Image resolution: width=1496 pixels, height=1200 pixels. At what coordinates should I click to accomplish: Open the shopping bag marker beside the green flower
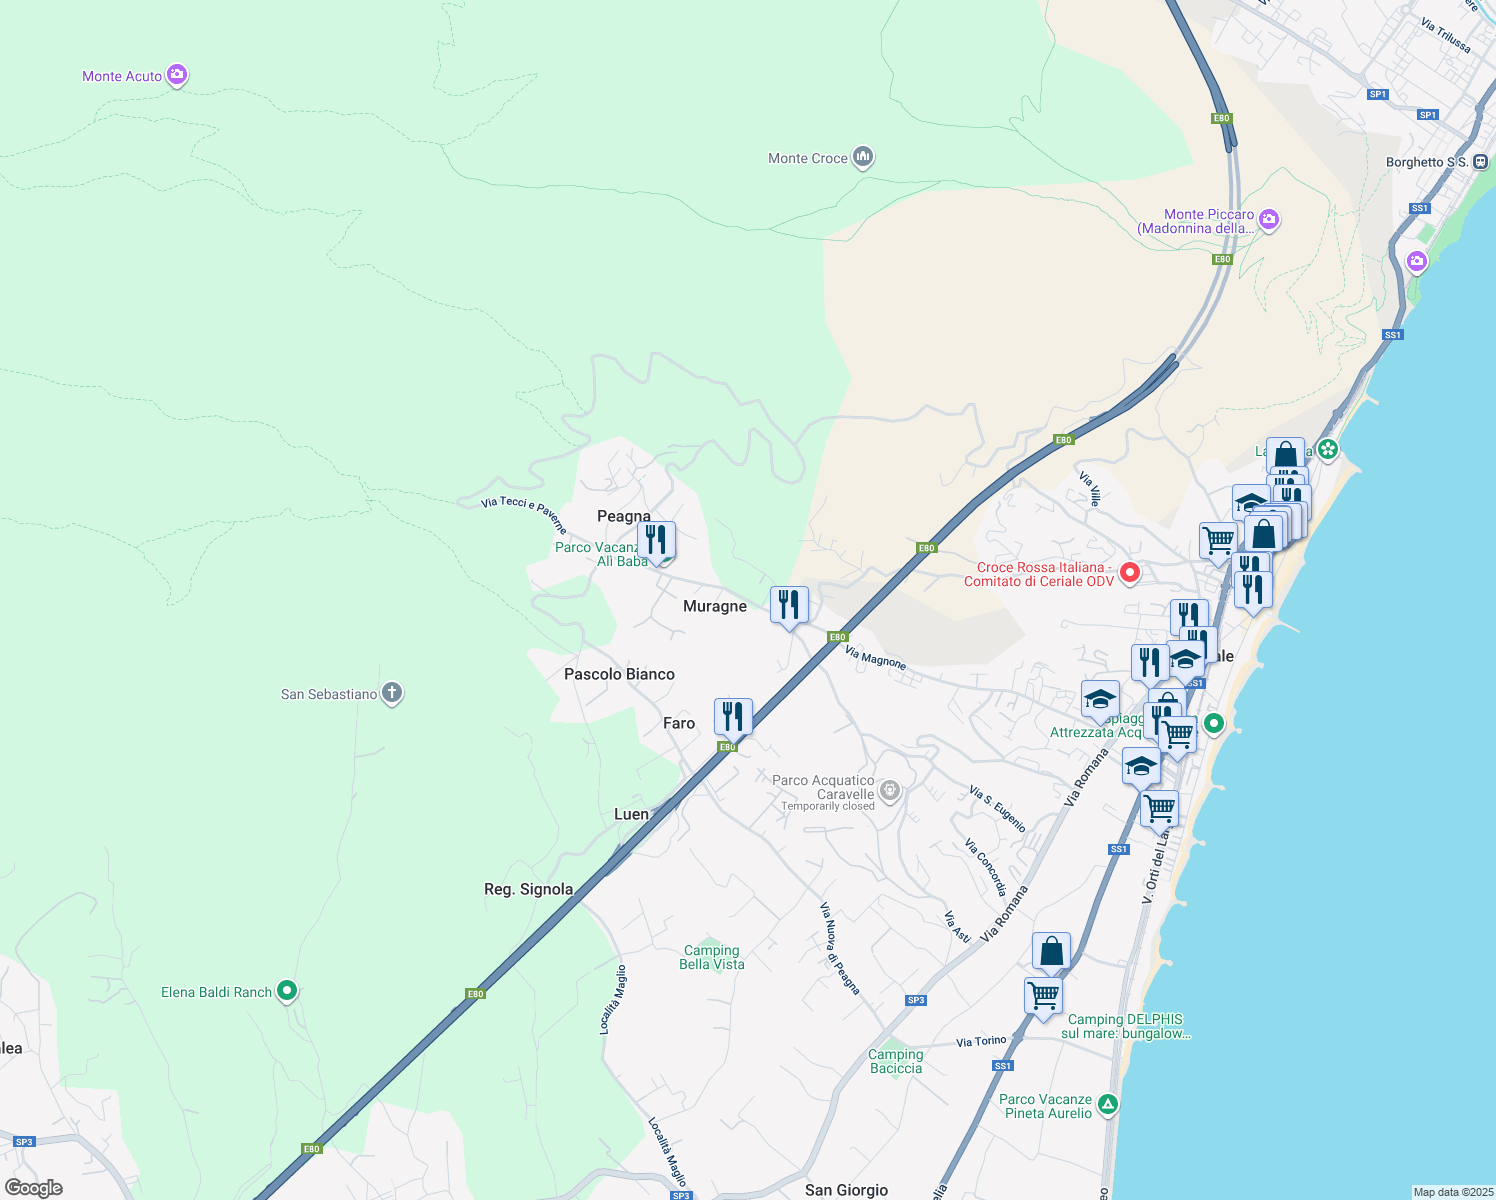[x=1285, y=455]
